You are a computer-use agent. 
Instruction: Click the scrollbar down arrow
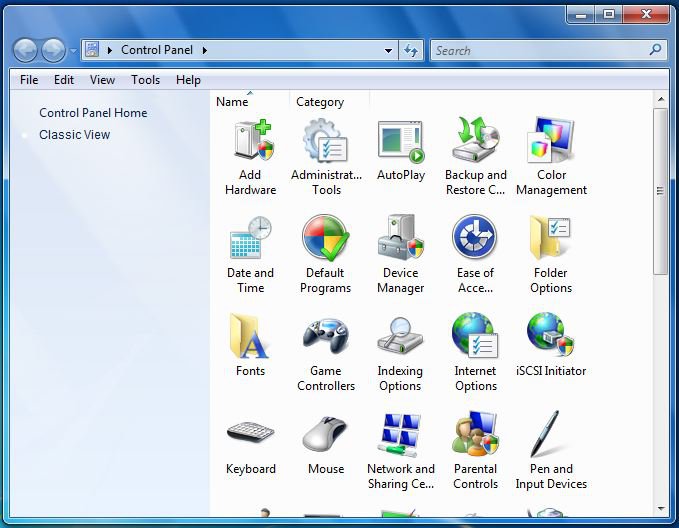coord(661,509)
